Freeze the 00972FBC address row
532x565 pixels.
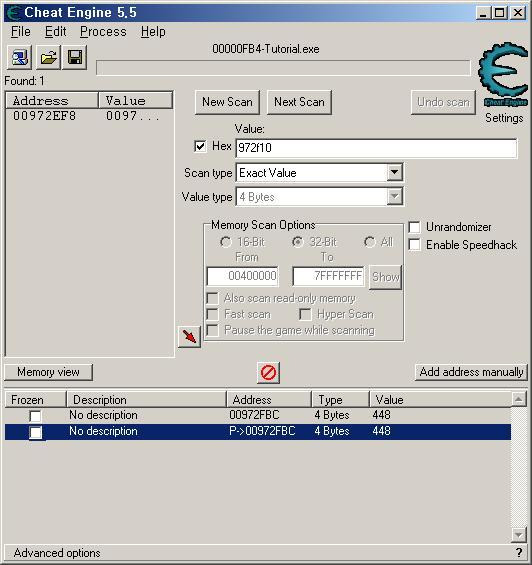[35, 416]
